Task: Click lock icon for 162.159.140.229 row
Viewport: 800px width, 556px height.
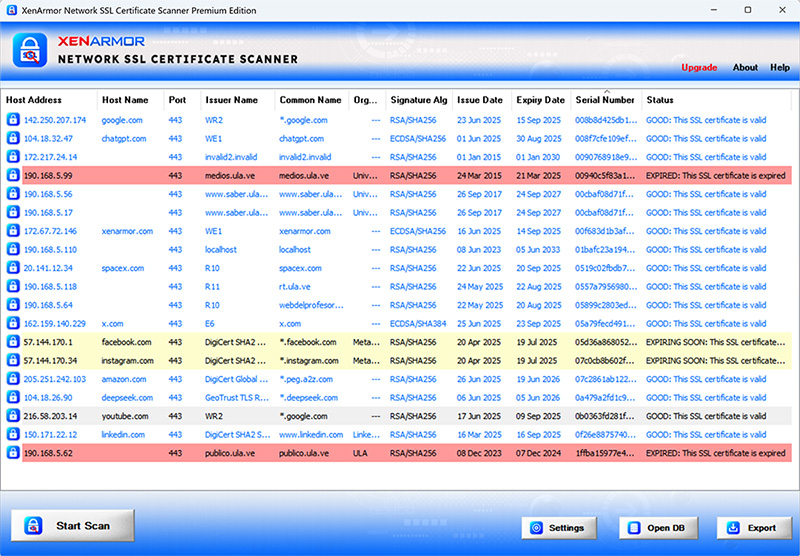Action: (x=13, y=323)
